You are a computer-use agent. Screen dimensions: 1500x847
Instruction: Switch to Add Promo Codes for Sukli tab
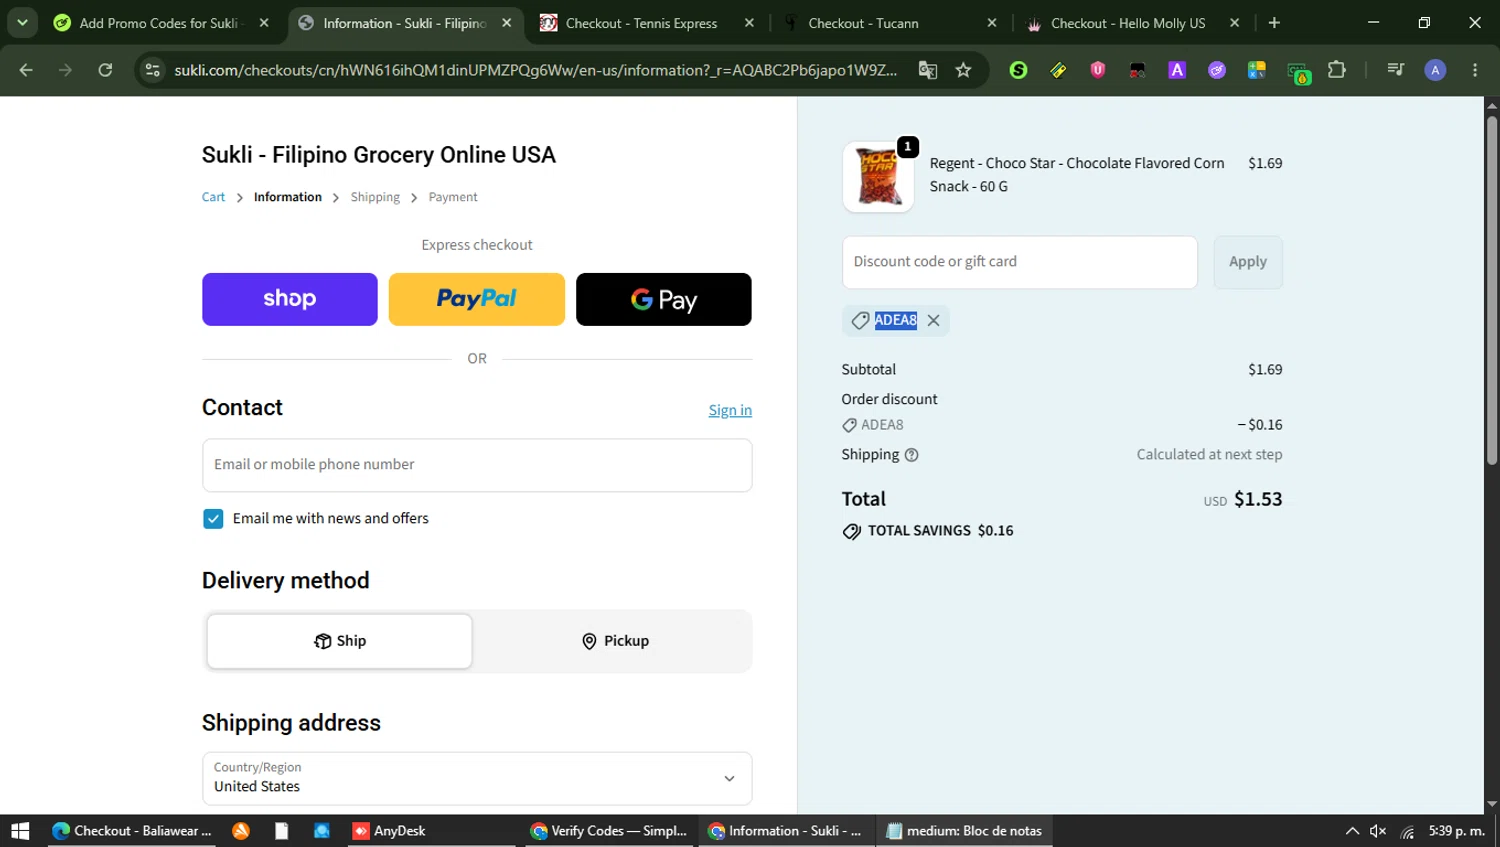[160, 23]
